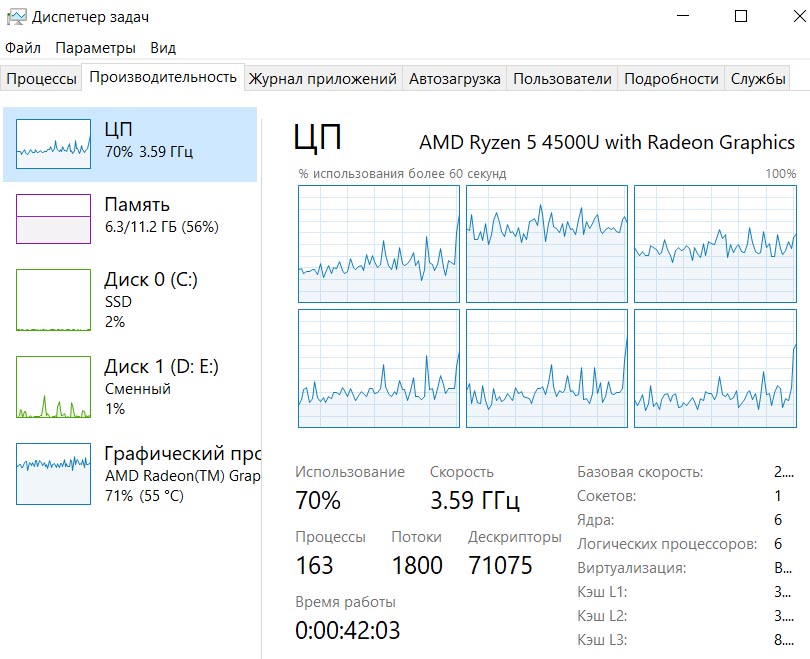
Task: Click the ЦП 70% 3.59 ГГц entry text
Action: 149,140
